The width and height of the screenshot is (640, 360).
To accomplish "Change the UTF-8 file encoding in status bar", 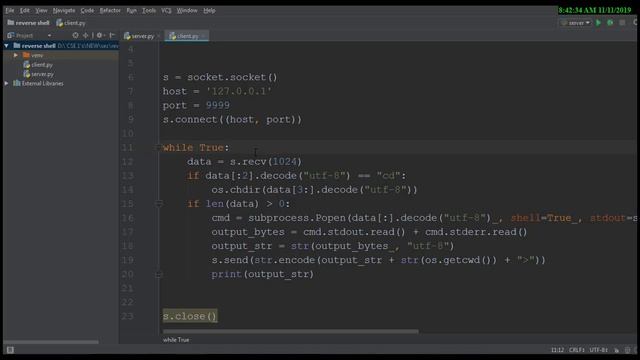I will click(x=599, y=350).
